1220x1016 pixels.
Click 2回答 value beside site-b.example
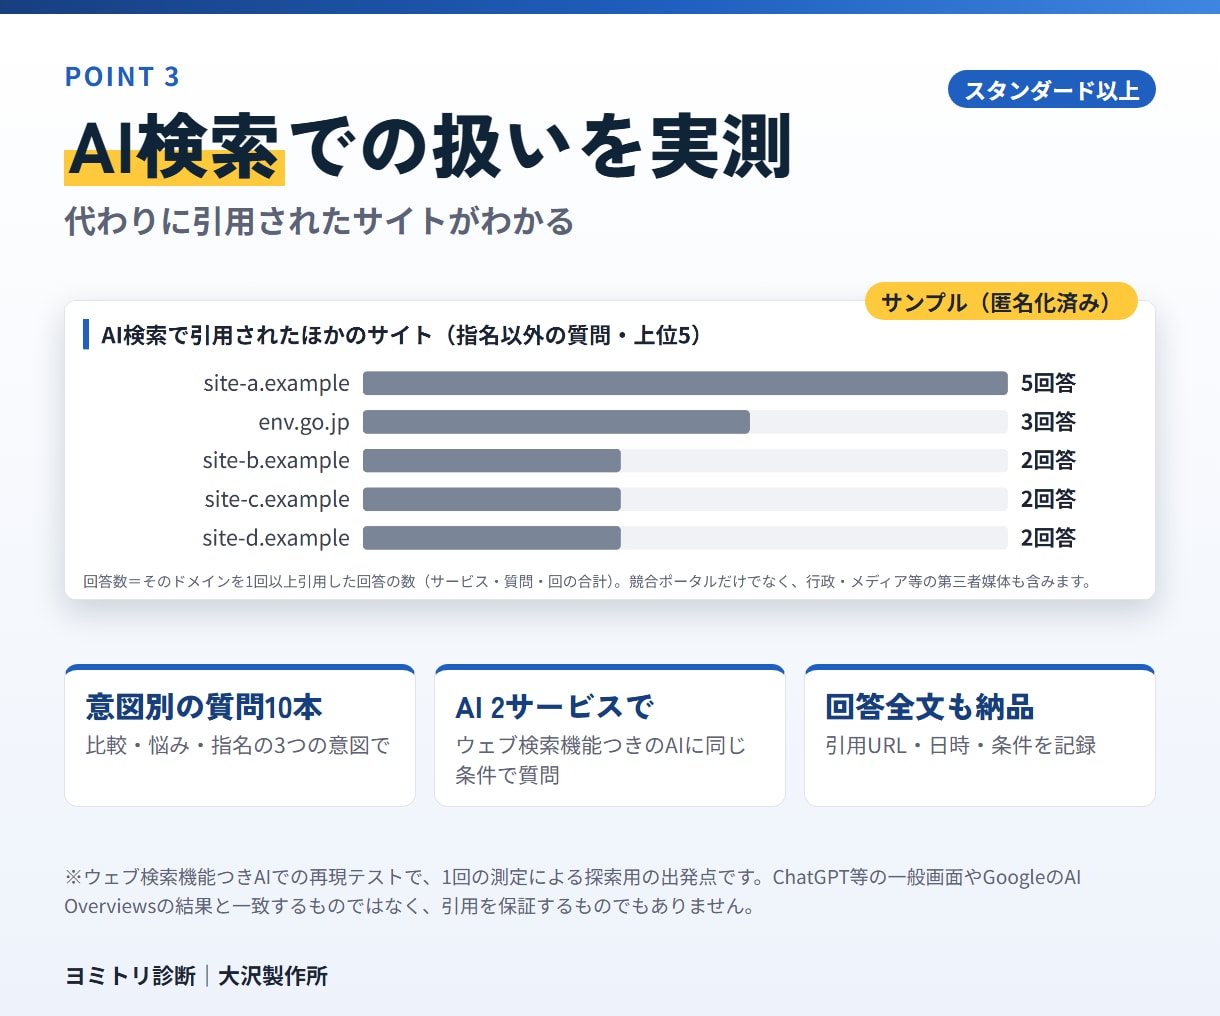point(1048,460)
